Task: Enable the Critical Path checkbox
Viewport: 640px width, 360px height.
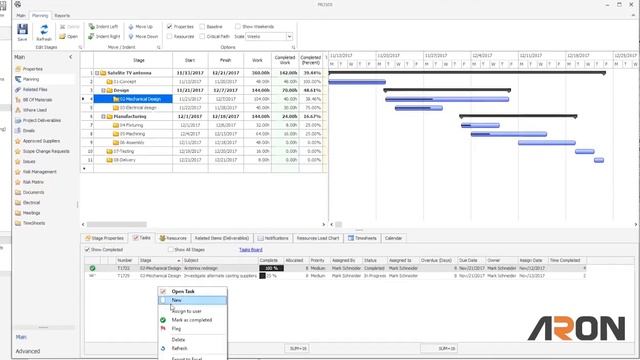Action: (x=202, y=36)
